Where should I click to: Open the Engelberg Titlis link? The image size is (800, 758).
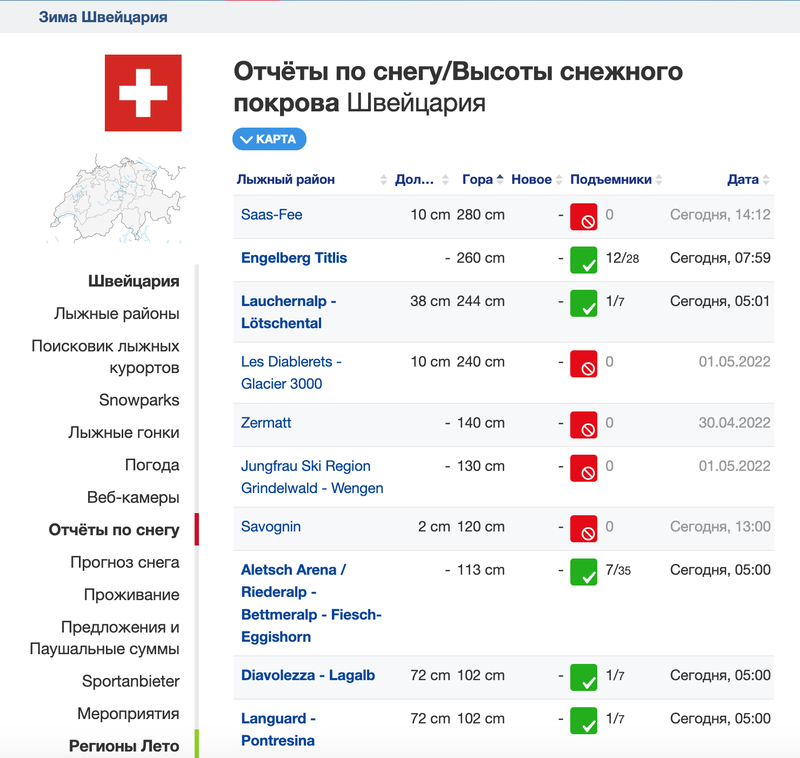click(294, 258)
